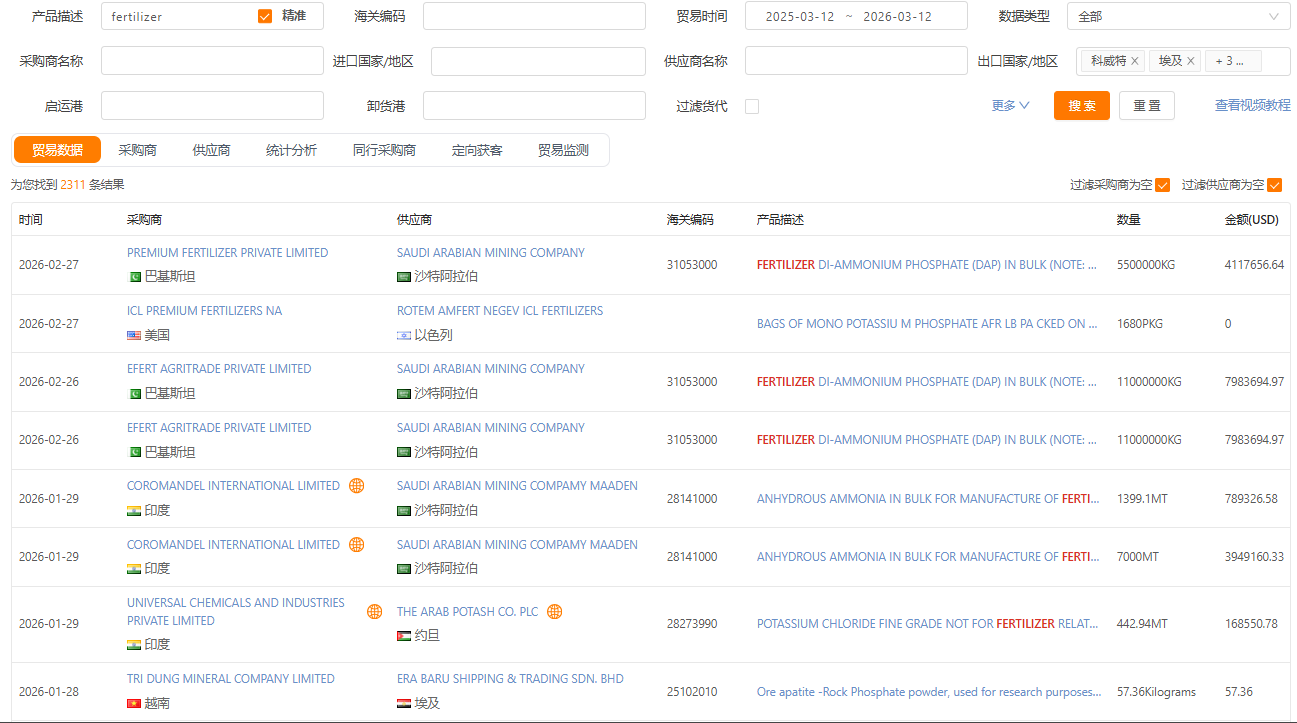Click globe icon next to THE ARAB POTASH CO. PLC
This screenshot has height=723, width=1297.
(x=554, y=611)
